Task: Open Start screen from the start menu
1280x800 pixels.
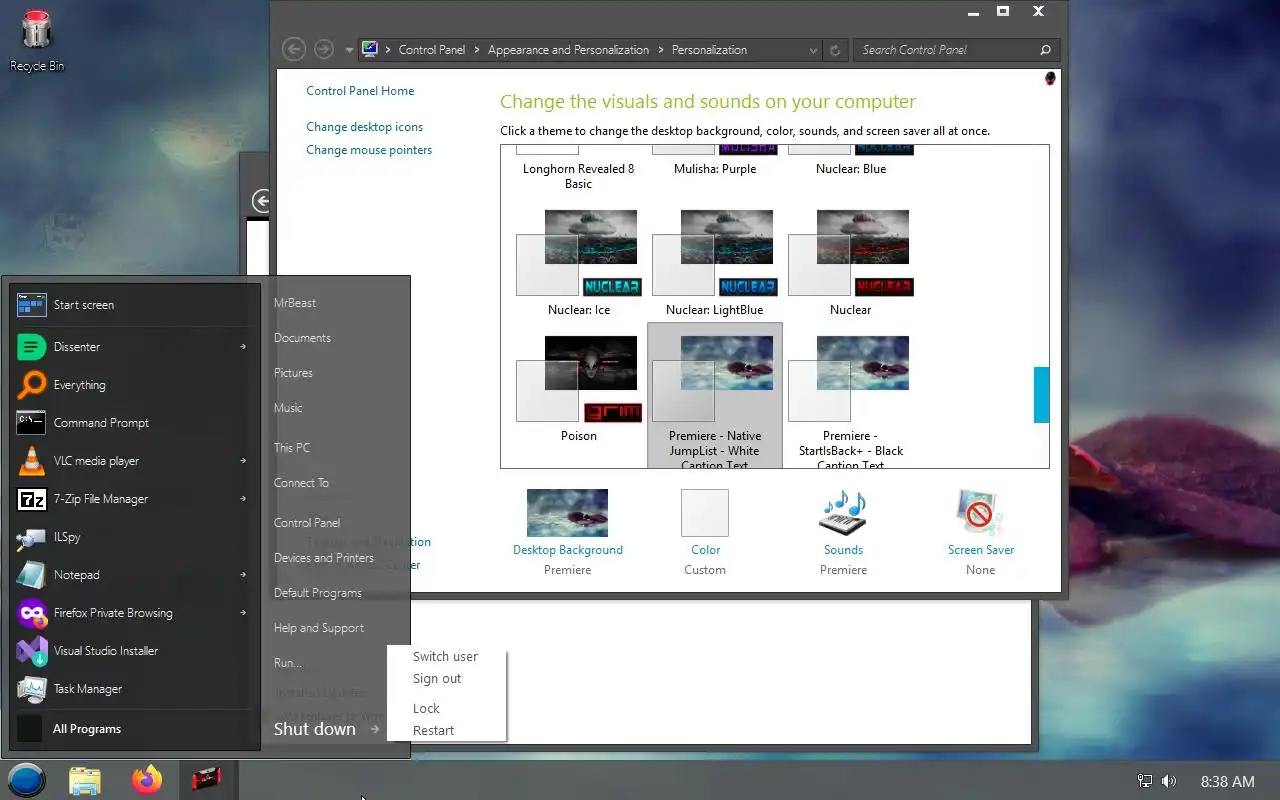Action: point(133,305)
